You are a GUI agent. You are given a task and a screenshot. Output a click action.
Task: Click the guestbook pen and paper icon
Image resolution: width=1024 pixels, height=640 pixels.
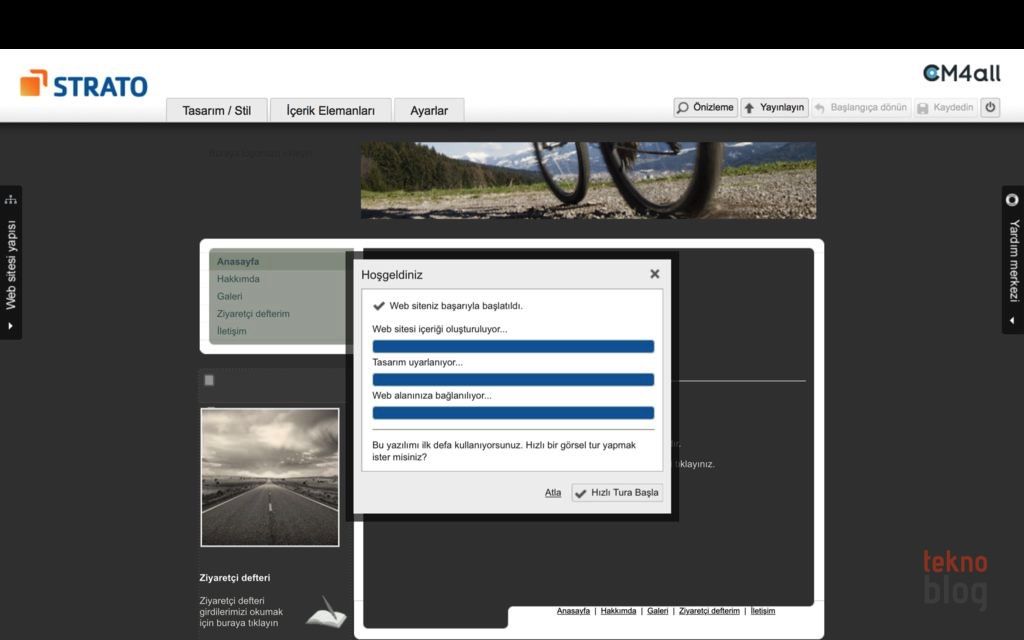click(x=326, y=610)
